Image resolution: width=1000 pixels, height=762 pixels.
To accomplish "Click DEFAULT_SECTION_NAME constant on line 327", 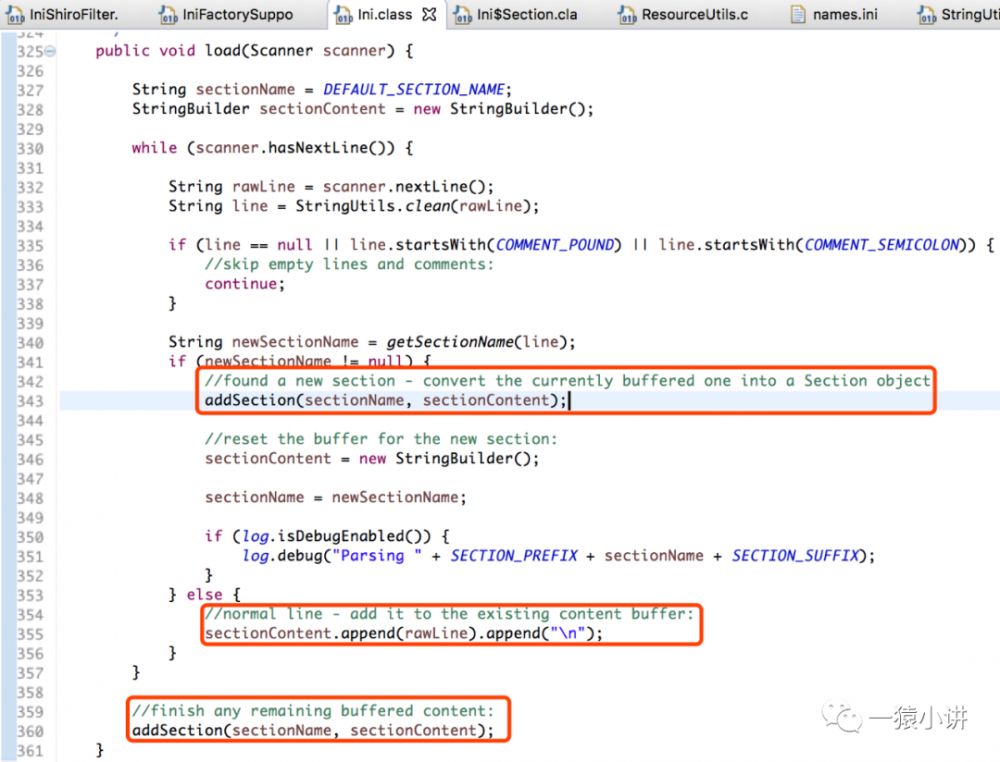I will pyautogui.click(x=414, y=89).
